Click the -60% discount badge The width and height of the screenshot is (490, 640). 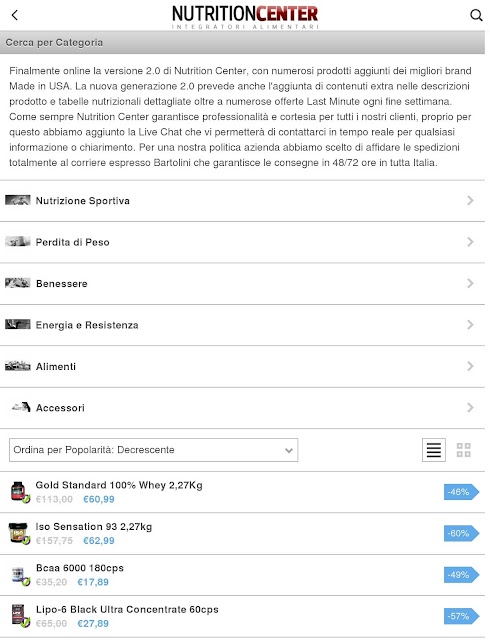461,533
